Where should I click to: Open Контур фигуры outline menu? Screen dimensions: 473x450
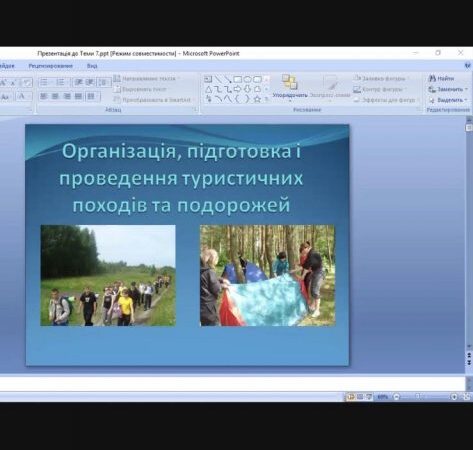point(380,89)
